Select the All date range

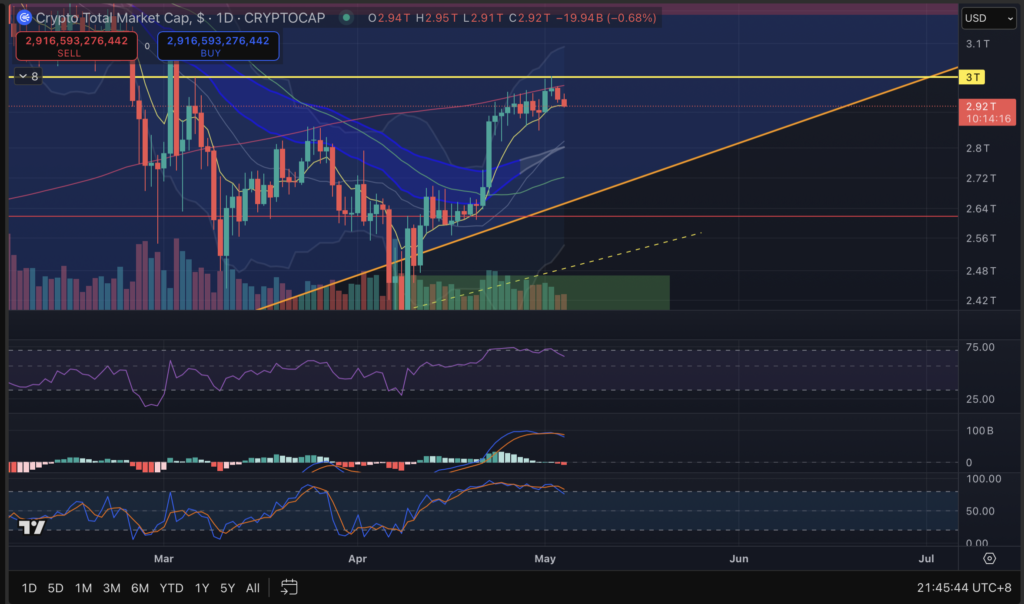(x=253, y=588)
